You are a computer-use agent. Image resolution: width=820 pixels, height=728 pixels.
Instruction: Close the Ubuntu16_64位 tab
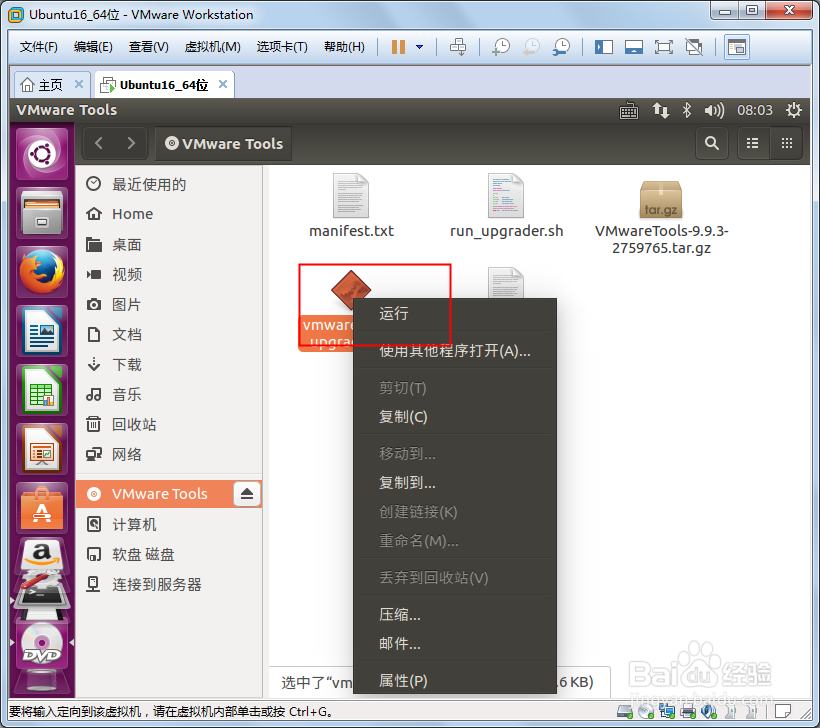tap(223, 84)
